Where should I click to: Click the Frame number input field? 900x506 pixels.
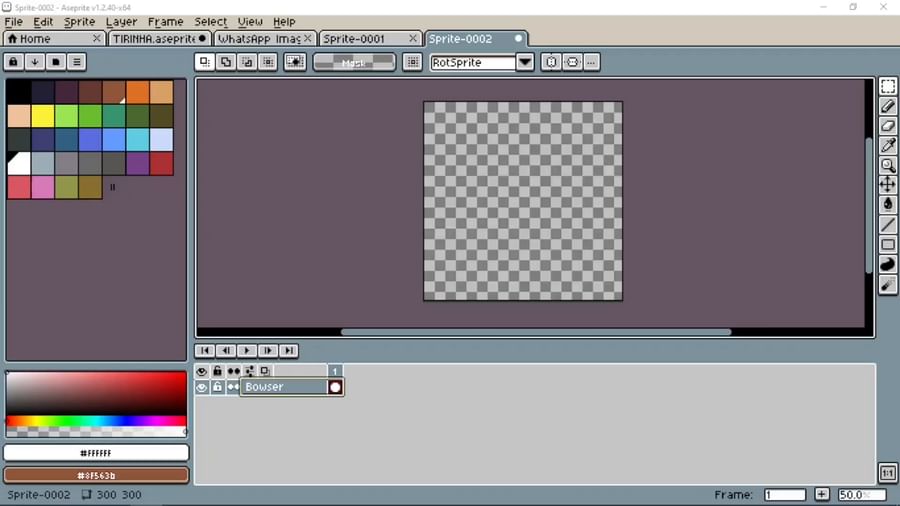[785, 495]
